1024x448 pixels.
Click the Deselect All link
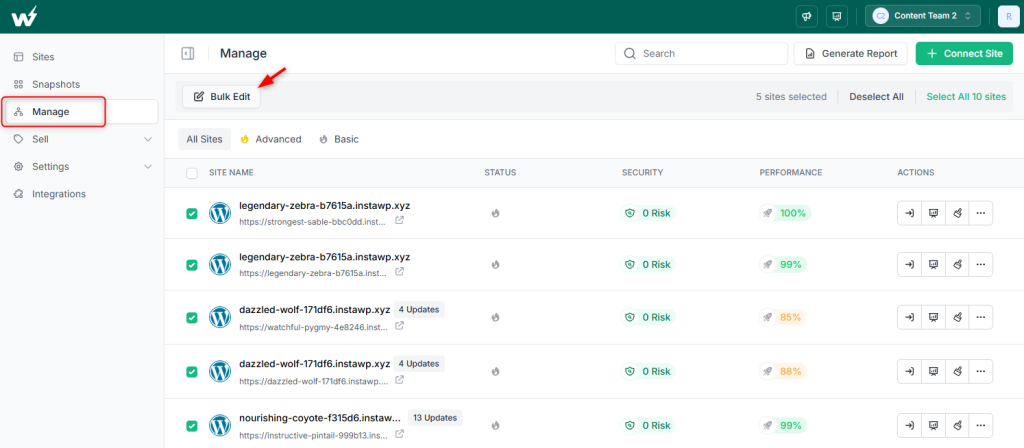click(876, 97)
